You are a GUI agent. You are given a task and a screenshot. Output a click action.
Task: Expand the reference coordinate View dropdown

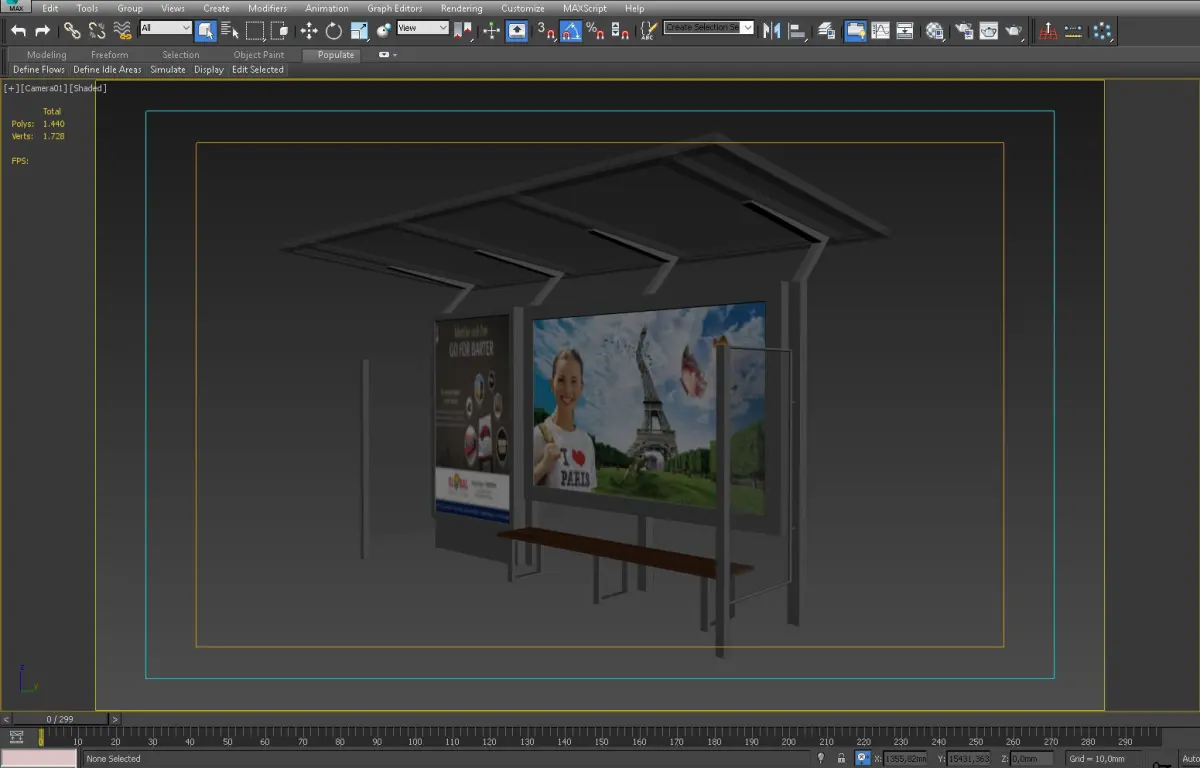coord(423,28)
